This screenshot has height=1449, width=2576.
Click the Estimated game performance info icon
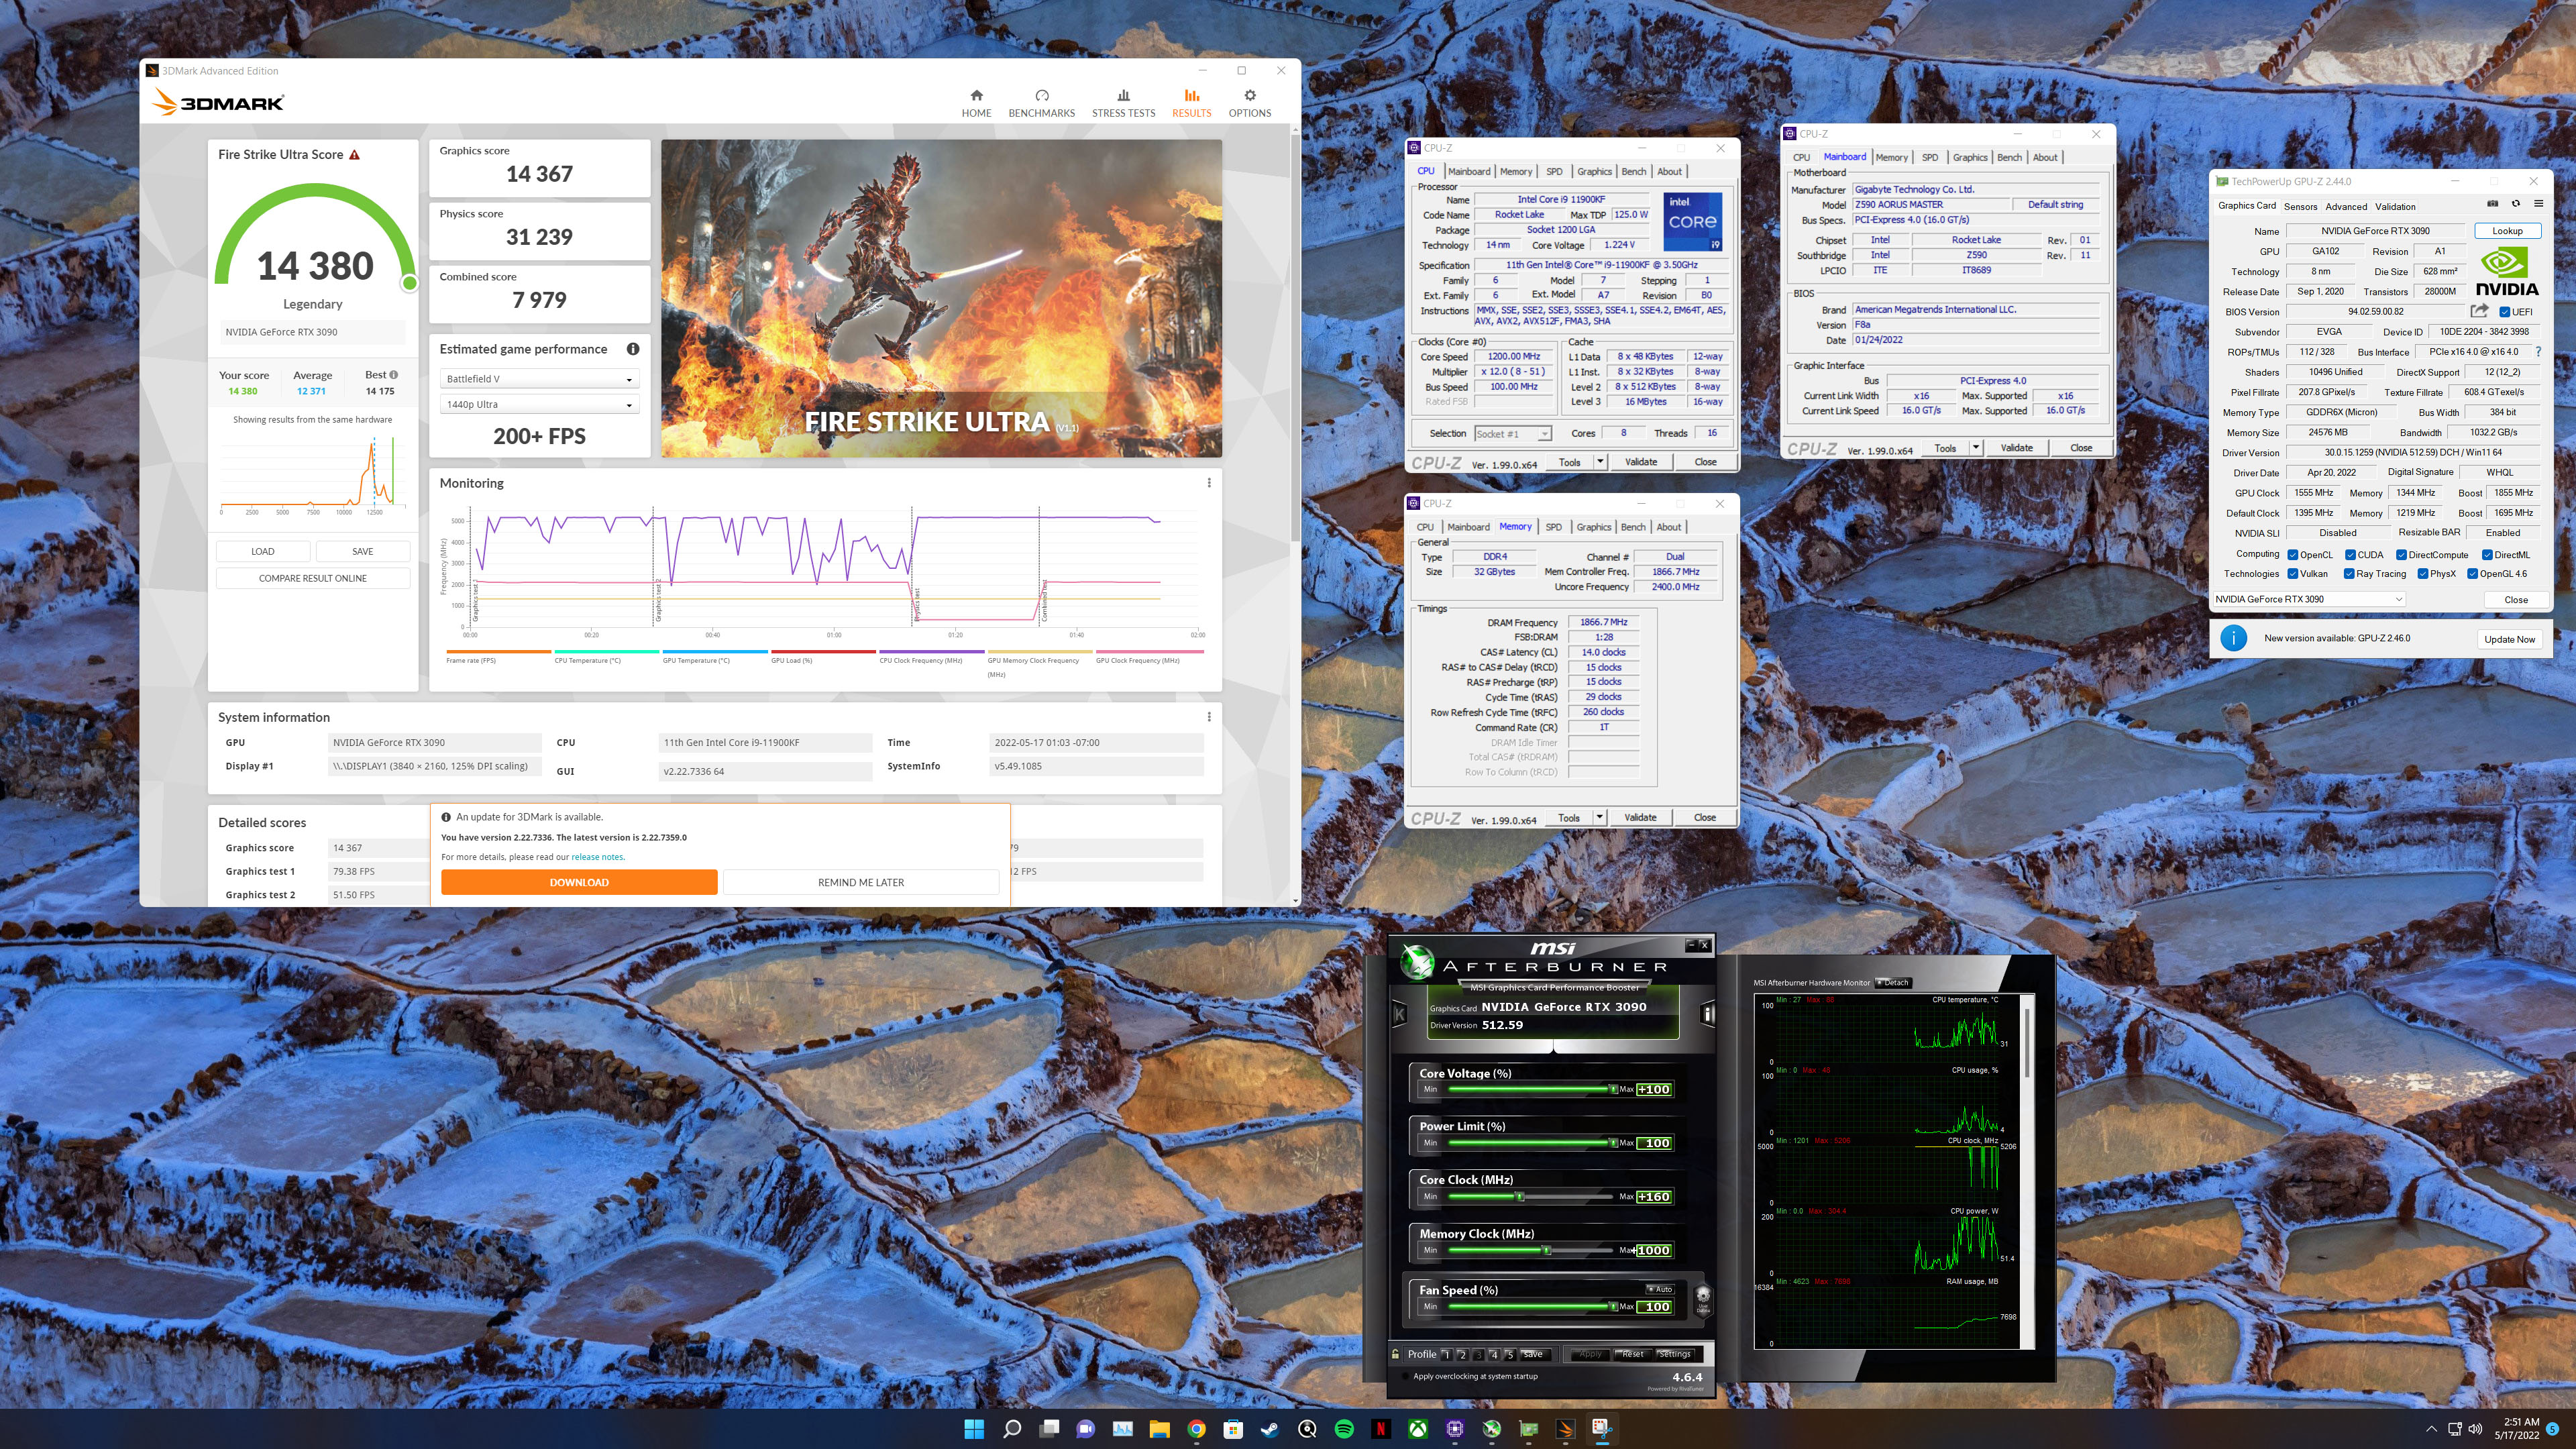point(633,349)
